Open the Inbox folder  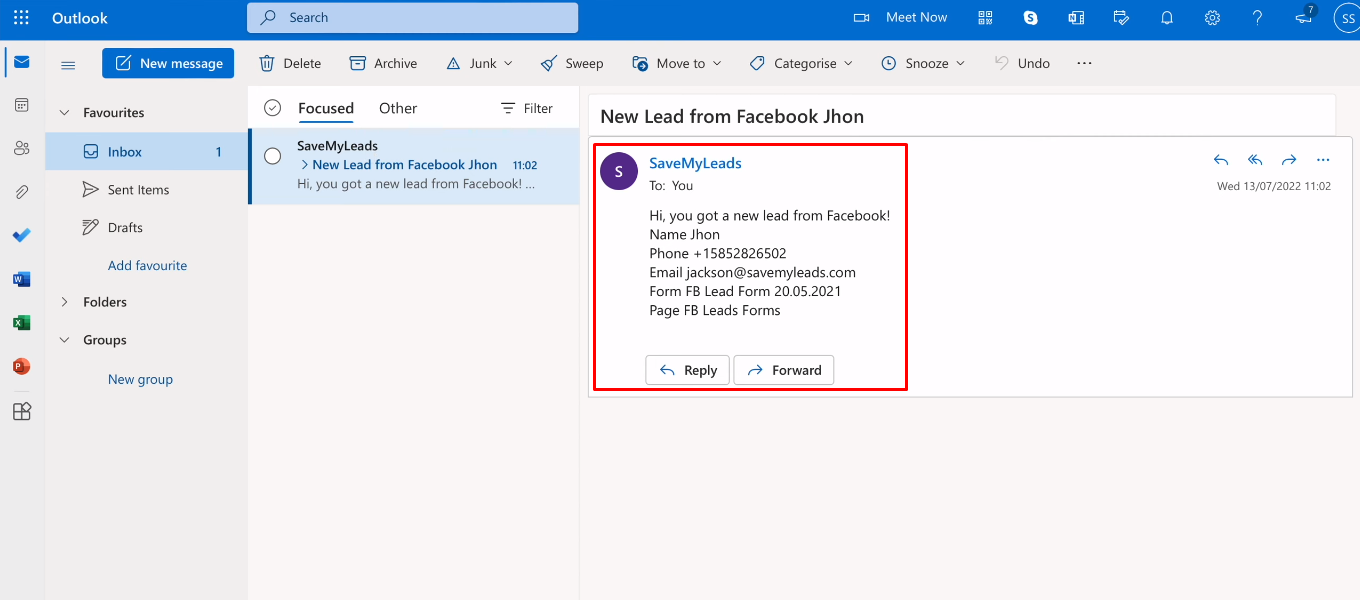(x=147, y=152)
